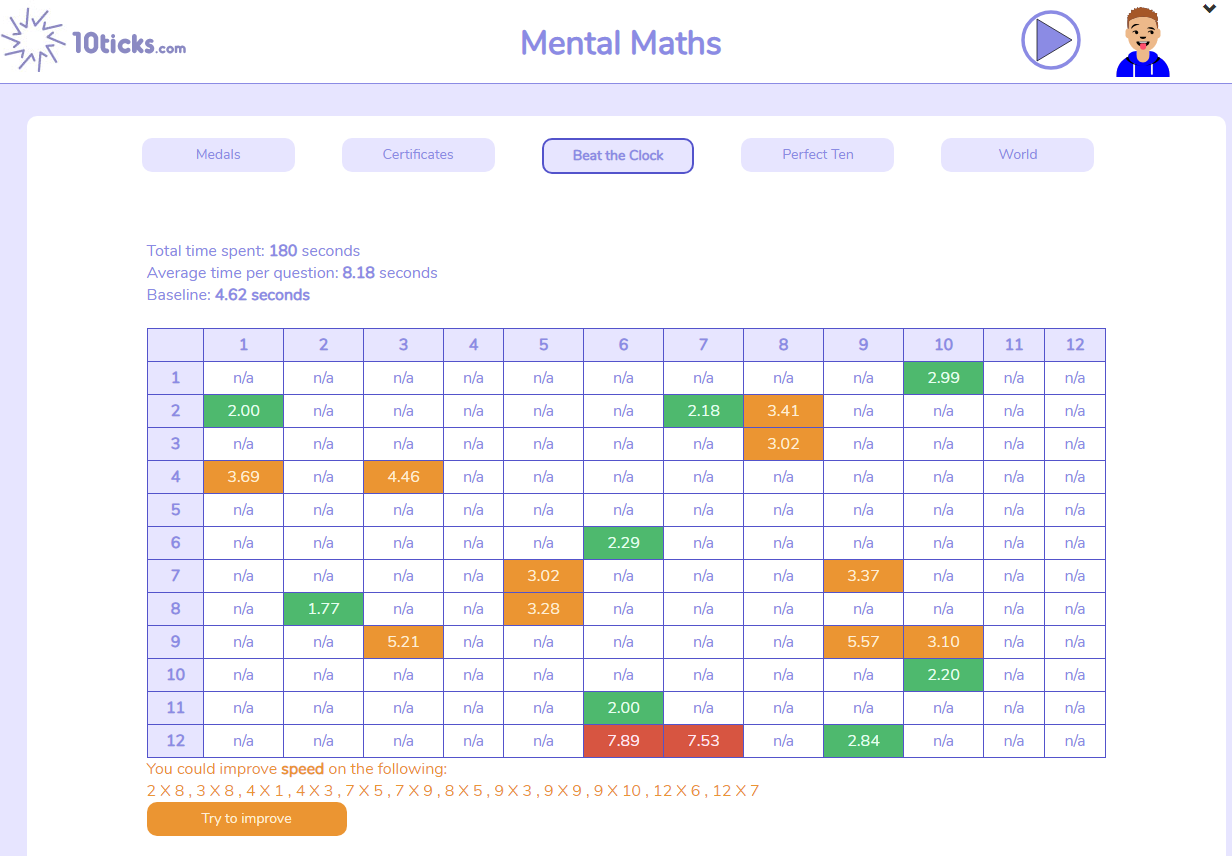Select the red 7.53 time cell
The height and width of the screenshot is (856, 1232).
(x=703, y=741)
